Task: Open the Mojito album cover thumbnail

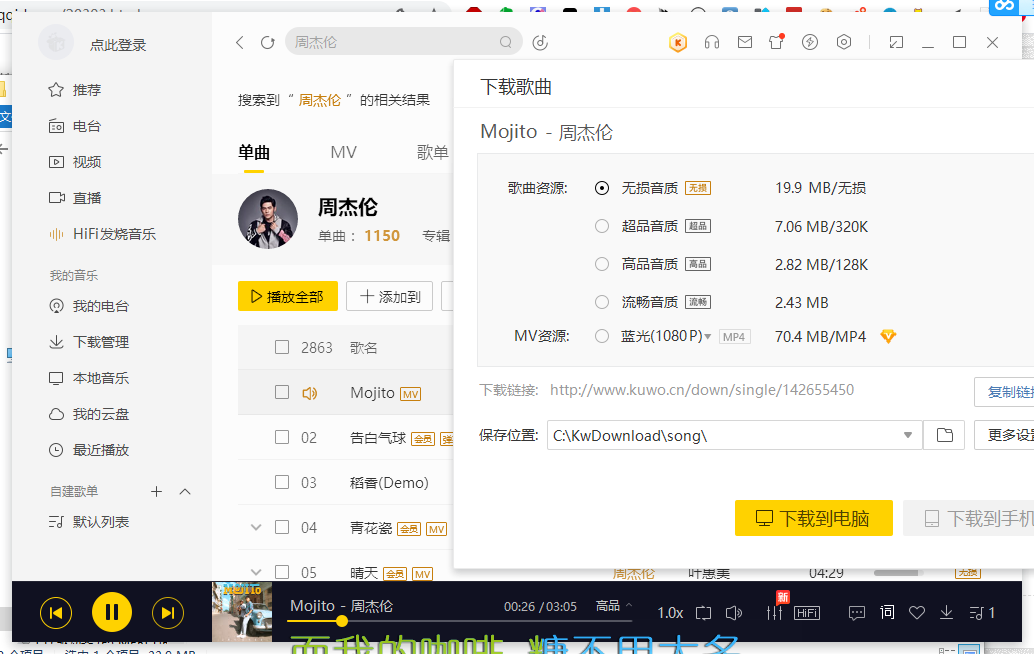Action: [x=242, y=612]
